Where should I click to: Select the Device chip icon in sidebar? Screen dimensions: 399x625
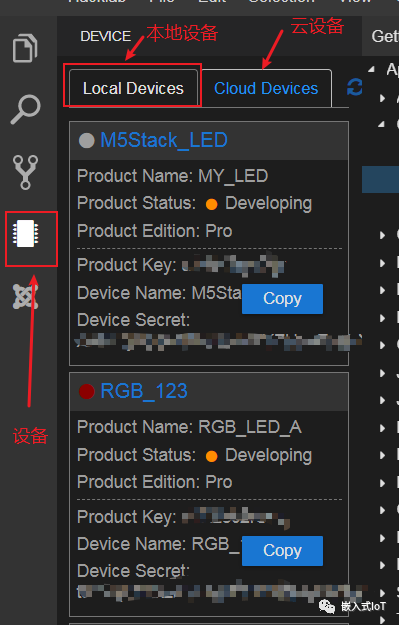click(26, 234)
